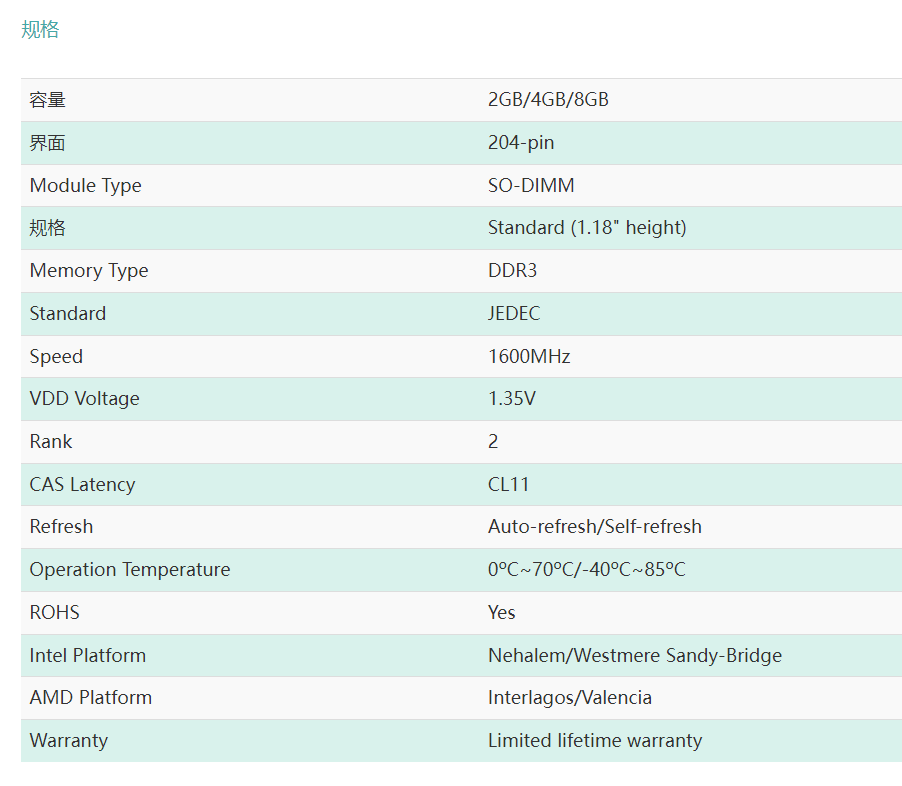The image size is (902, 786).
Task: Click the SO-DIMM value cell
Action: point(531,185)
